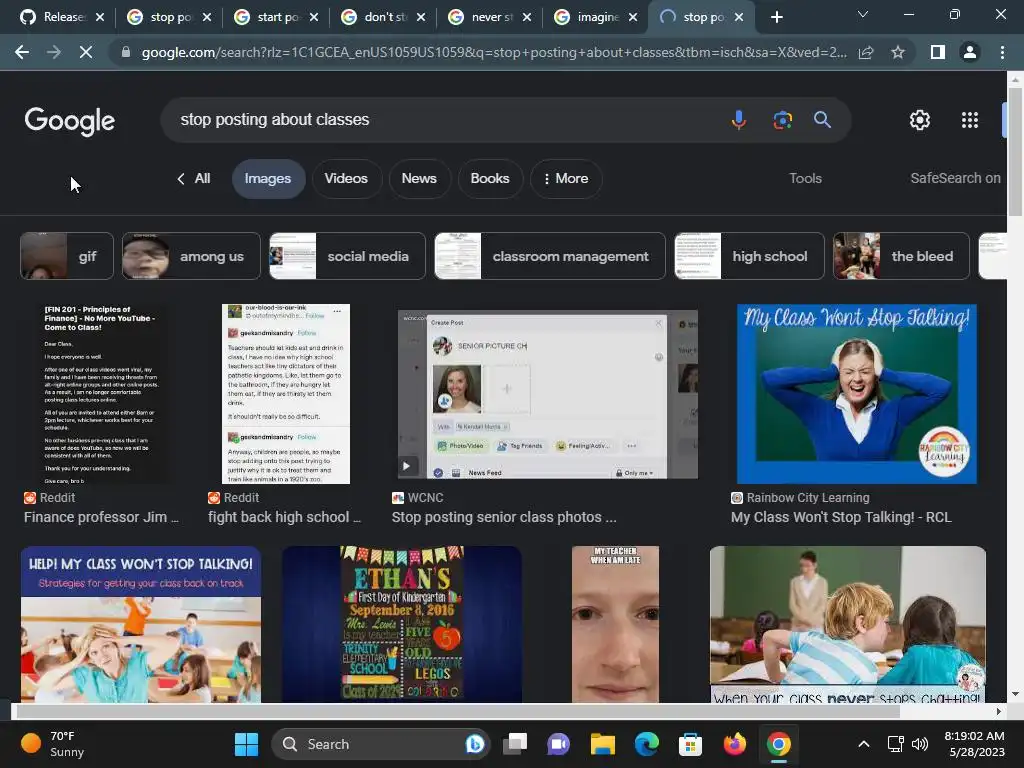Filter images by 'social media' chip
The image size is (1024, 768).
[347, 256]
